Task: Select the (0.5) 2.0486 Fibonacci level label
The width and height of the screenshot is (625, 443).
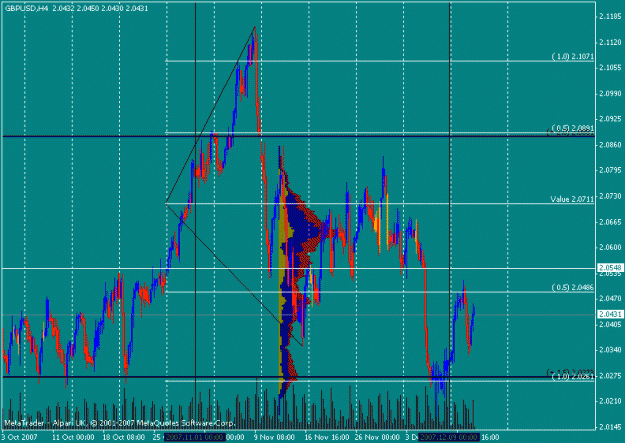Action: click(x=572, y=287)
